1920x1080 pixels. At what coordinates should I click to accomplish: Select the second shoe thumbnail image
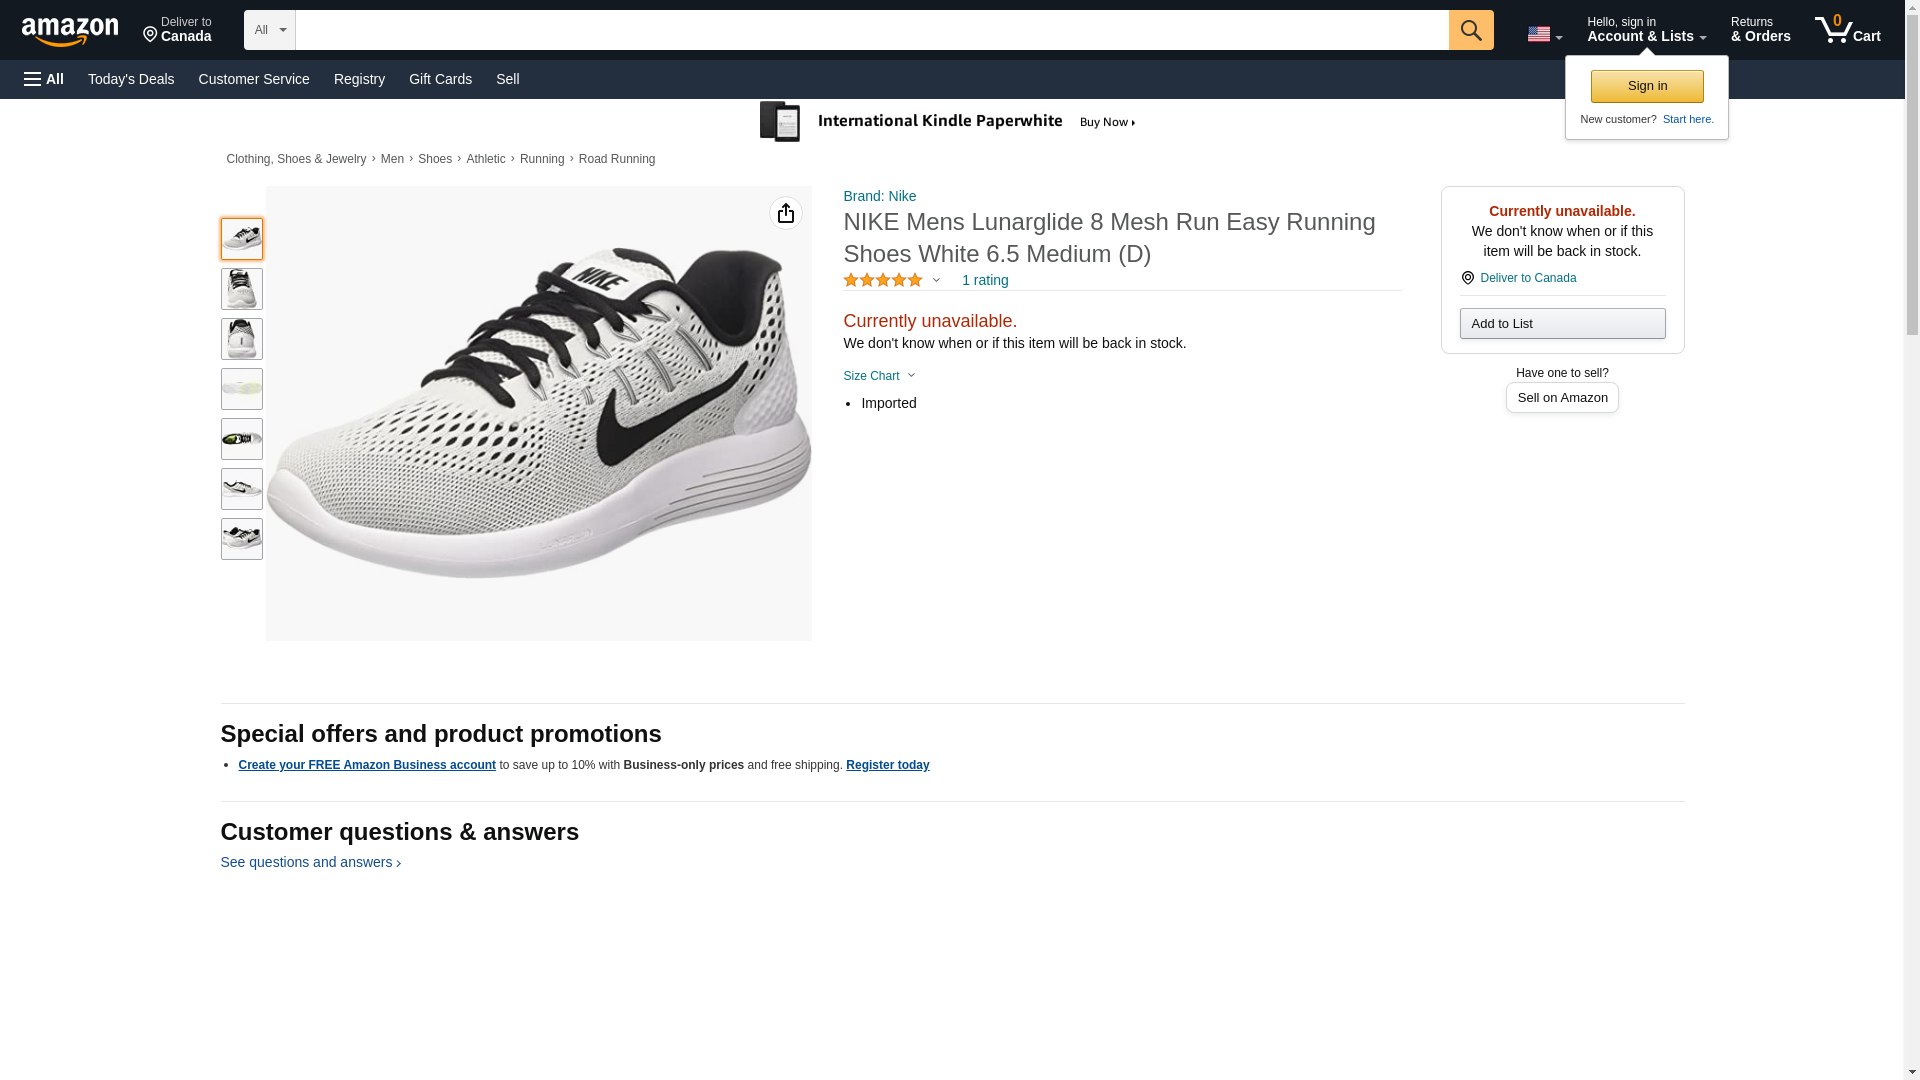point(241,289)
